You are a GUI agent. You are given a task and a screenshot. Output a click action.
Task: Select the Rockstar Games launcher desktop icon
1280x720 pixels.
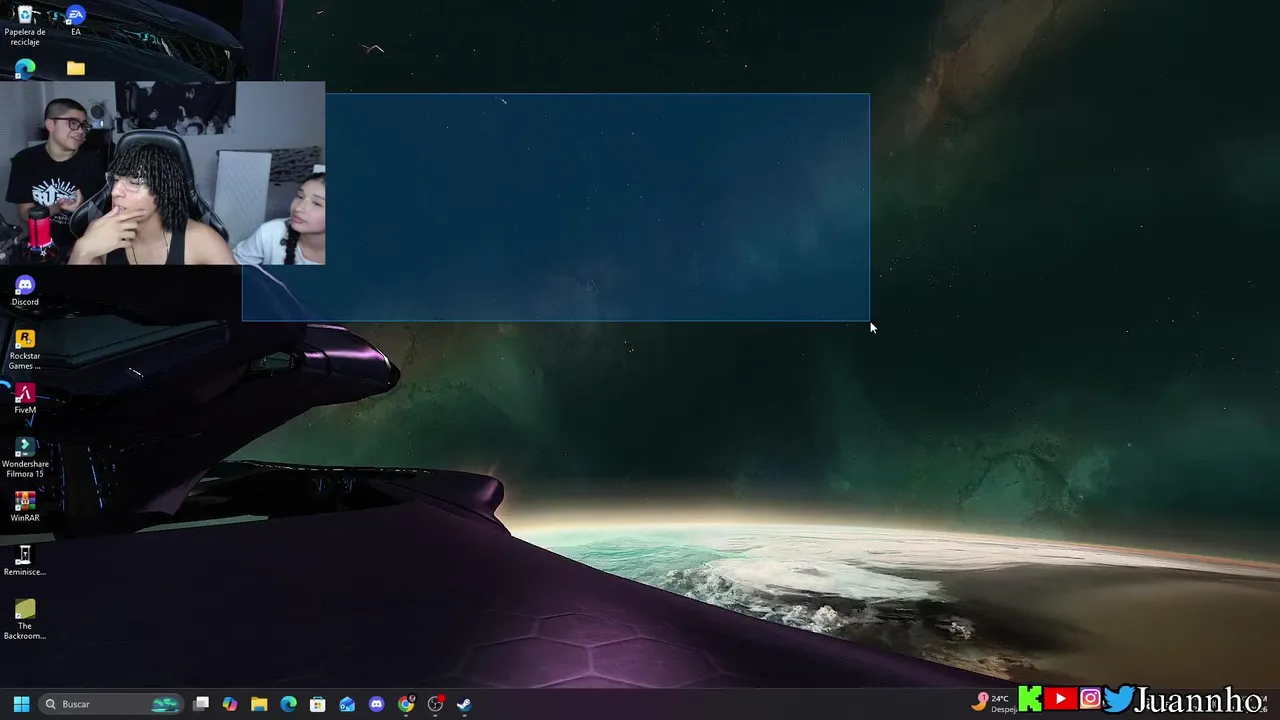(25, 349)
